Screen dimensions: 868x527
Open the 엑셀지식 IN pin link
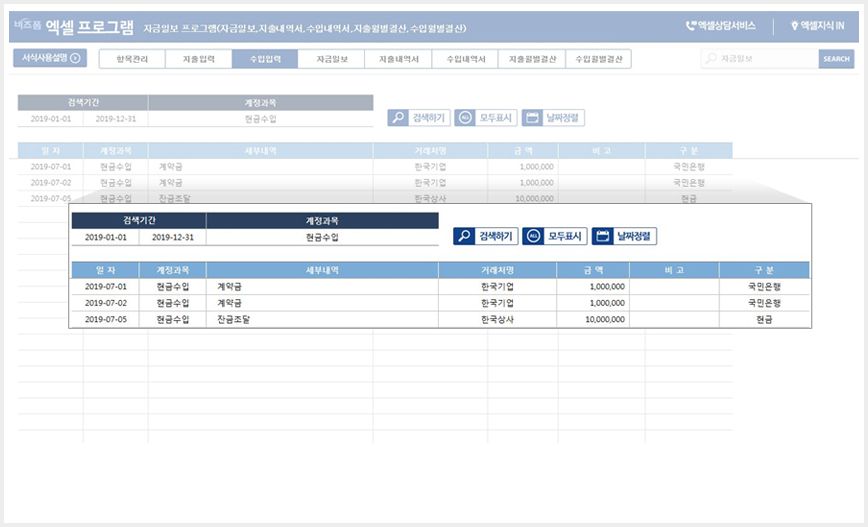click(818, 25)
